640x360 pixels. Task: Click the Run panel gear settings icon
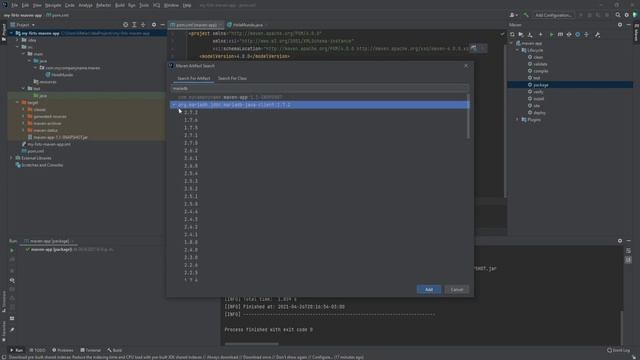[x=620, y=241]
